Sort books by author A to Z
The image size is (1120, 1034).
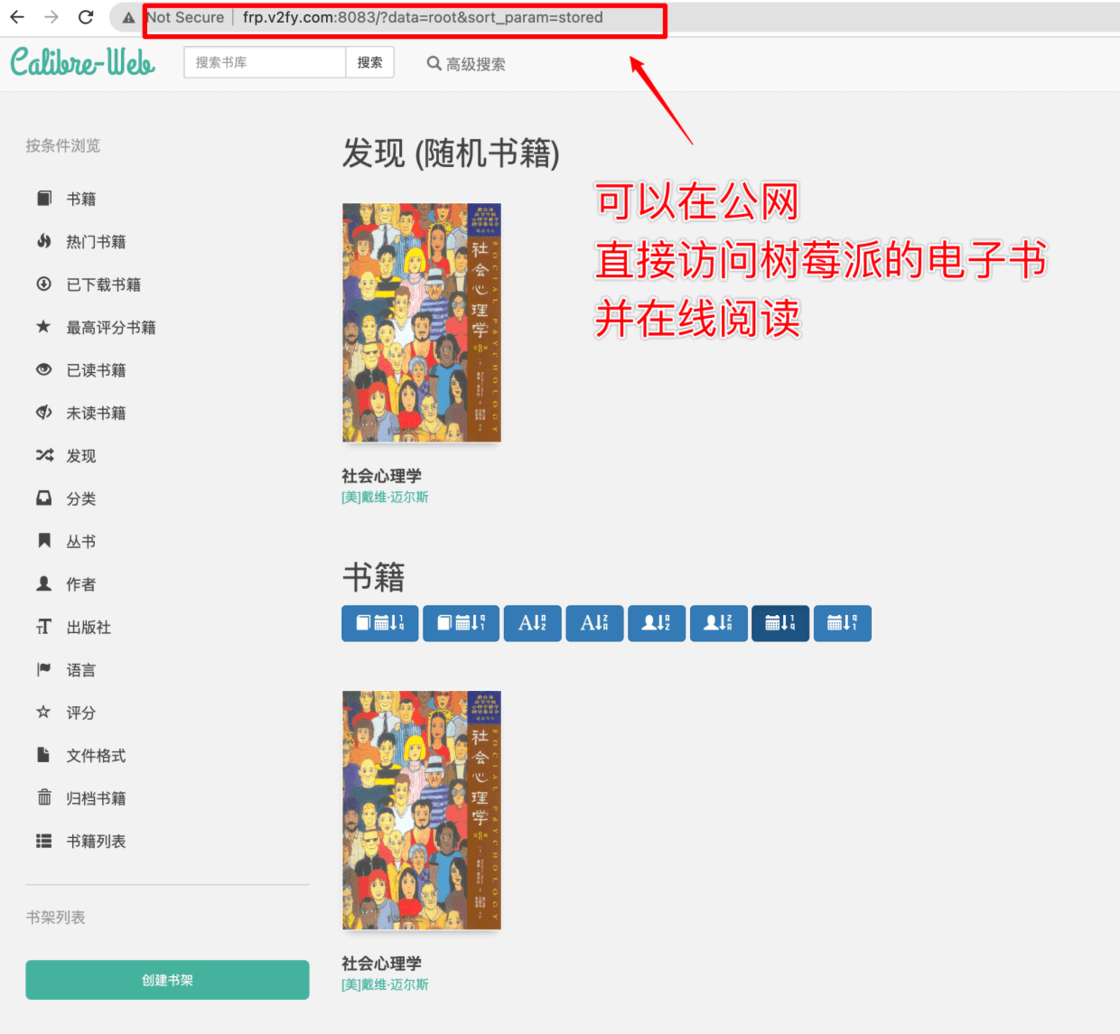point(656,623)
